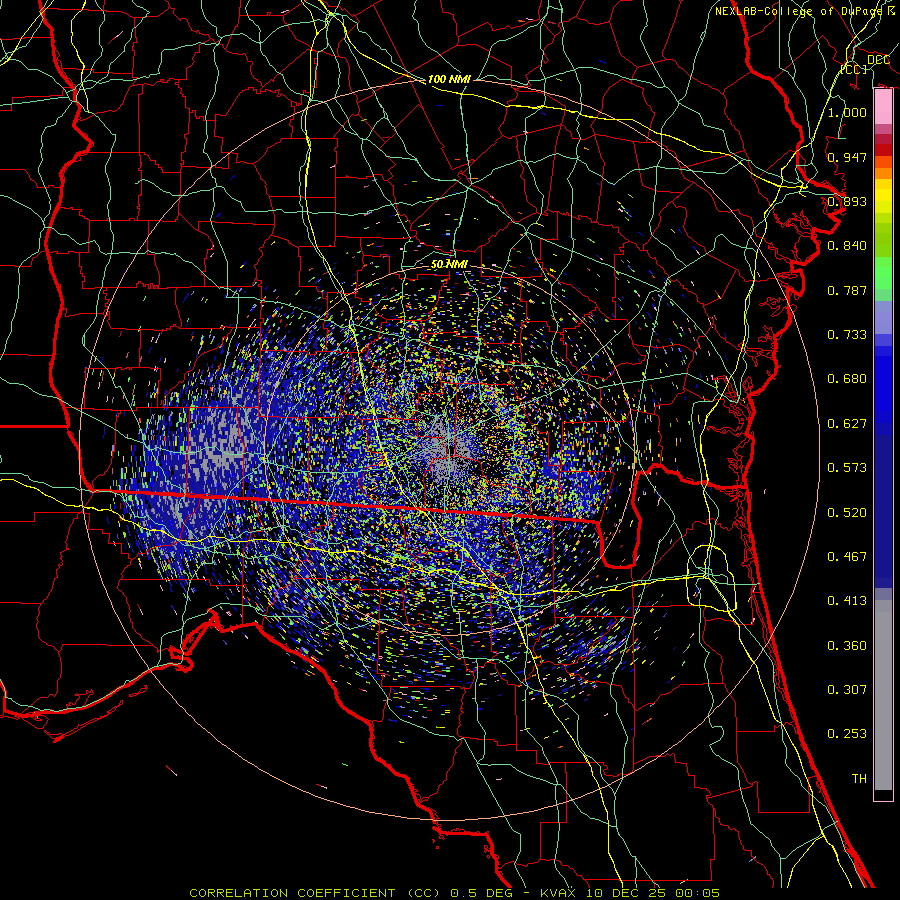The height and width of the screenshot is (900, 900).
Task: Click the "10 DEC 25 00:05" timestamp
Action: point(654,893)
